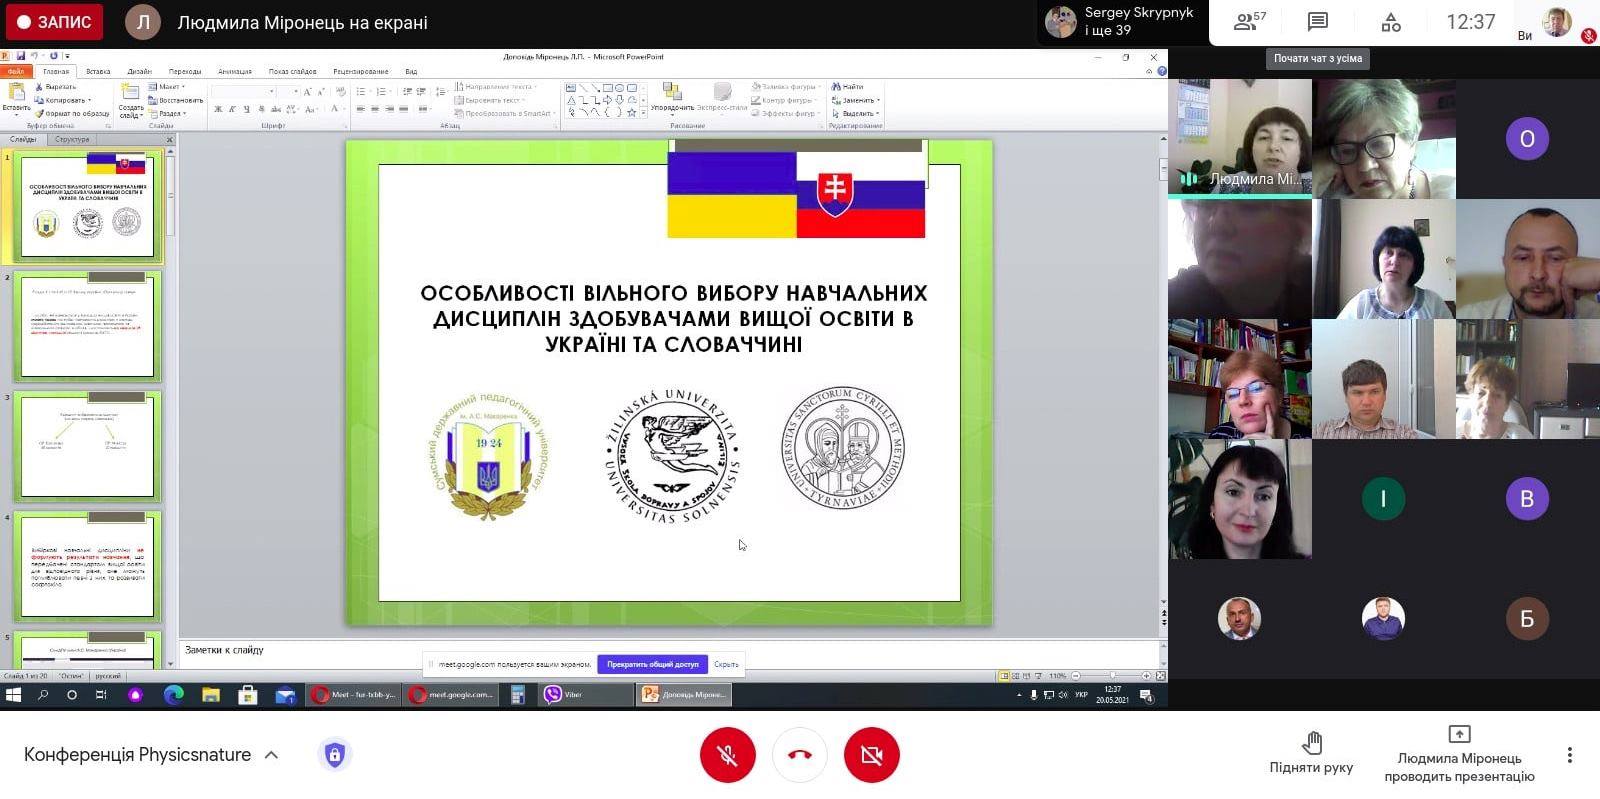Image resolution: width=1600 pixels, height=799 pixels.
Task: Toggle underline Ч formatting
Action: pyautogui.click(x=247, y=109)
